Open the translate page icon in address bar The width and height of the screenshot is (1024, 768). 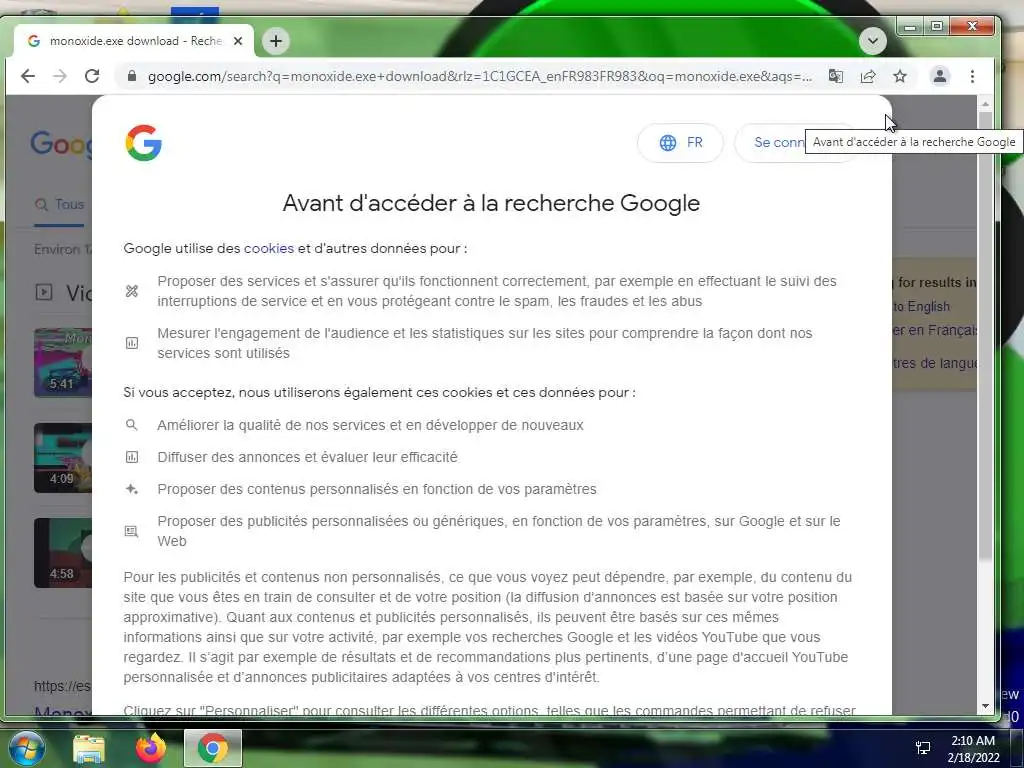pos(835,76)
